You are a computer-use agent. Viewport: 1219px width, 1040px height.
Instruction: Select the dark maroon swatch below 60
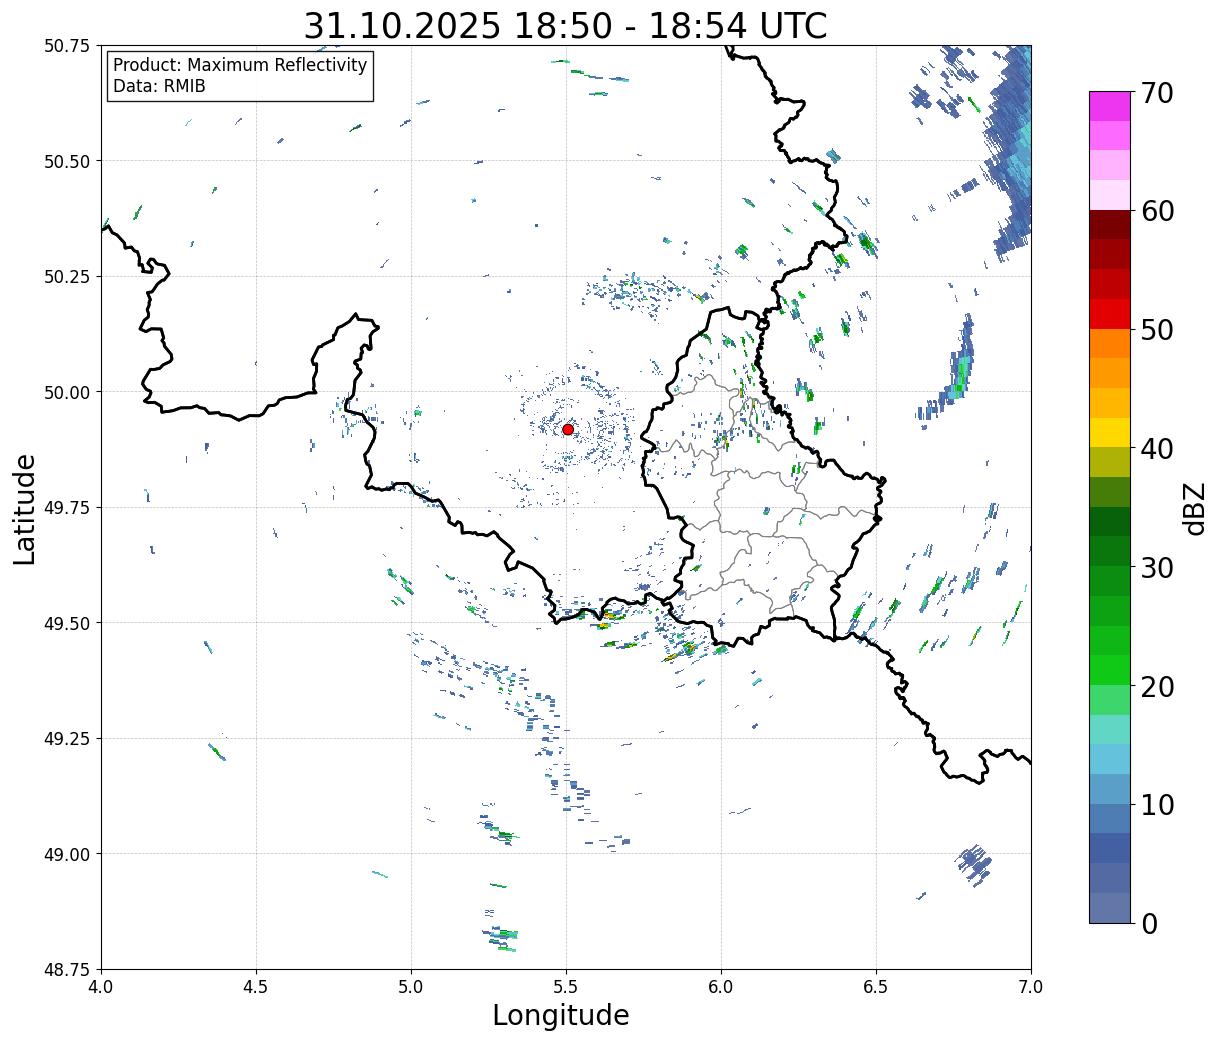[x=1109, y=224]
